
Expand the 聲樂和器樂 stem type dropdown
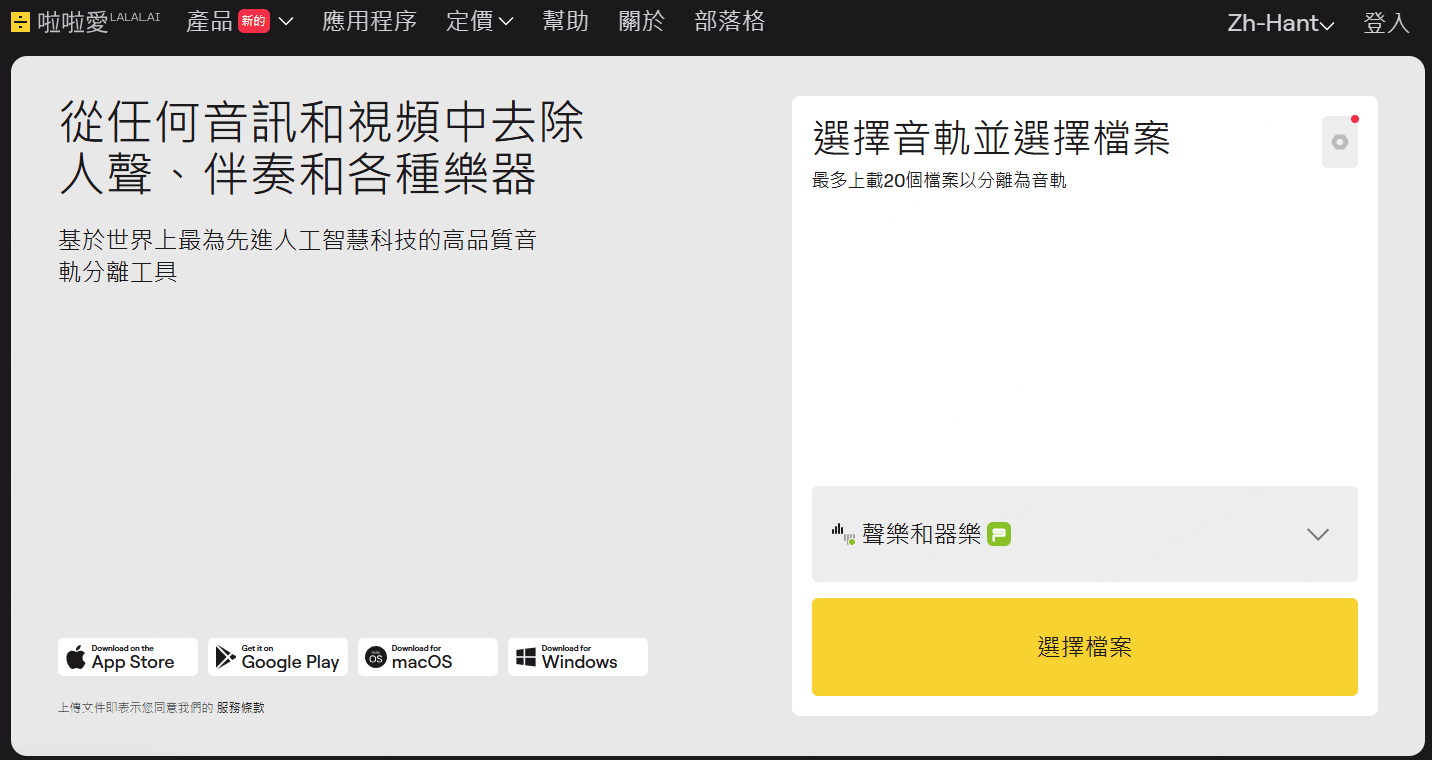[x=1317, y=534]
